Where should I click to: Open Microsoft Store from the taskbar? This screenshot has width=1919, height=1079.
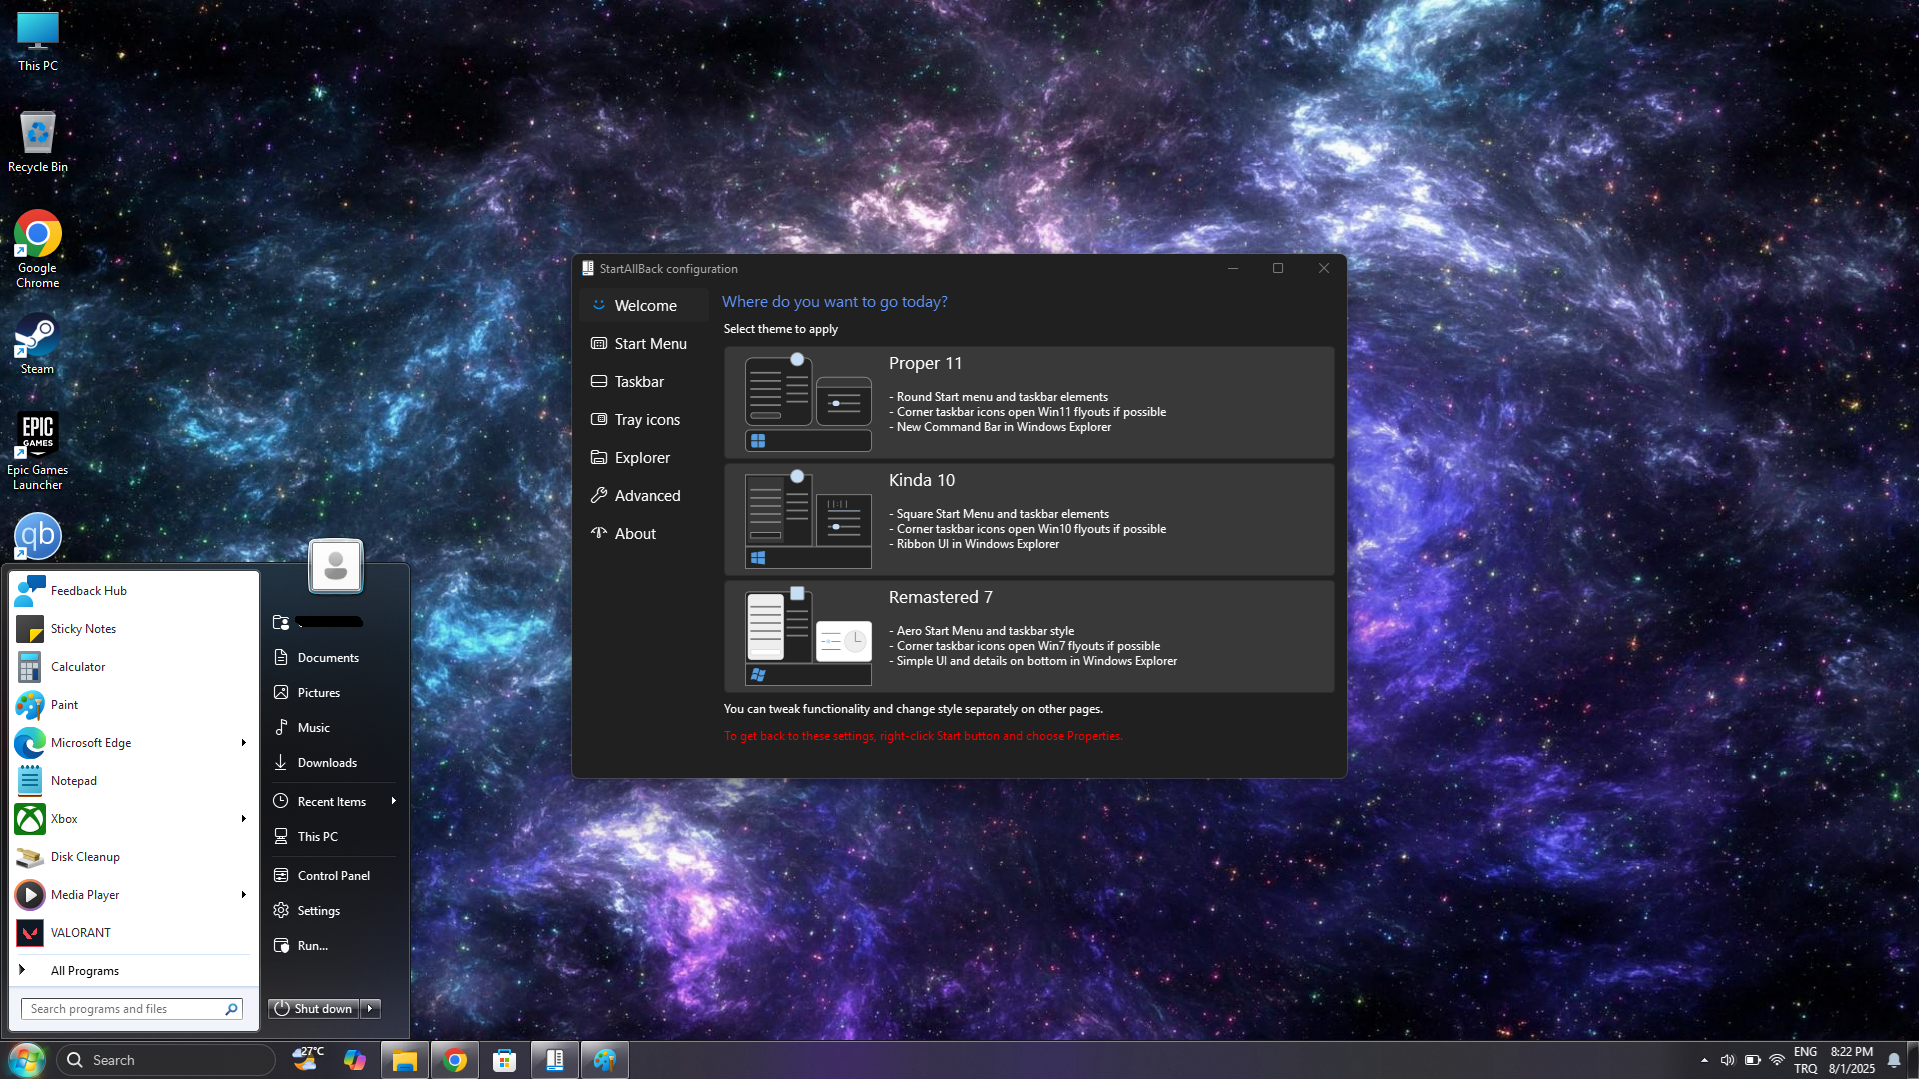[505, 1060]
